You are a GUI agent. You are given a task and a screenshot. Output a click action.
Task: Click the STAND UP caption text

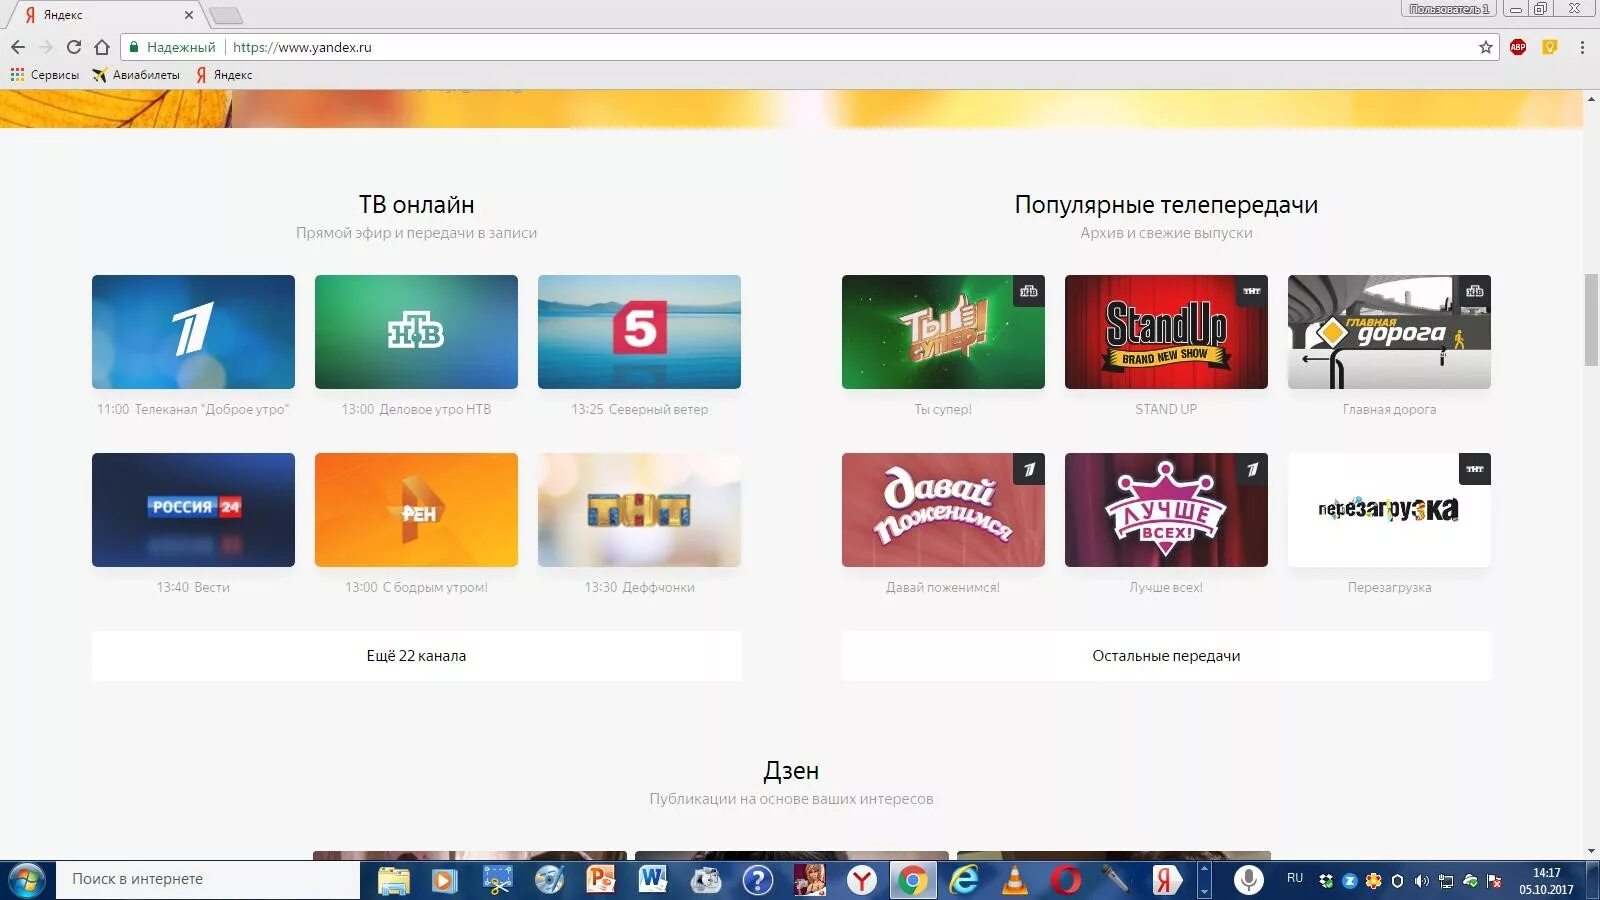1166,409
